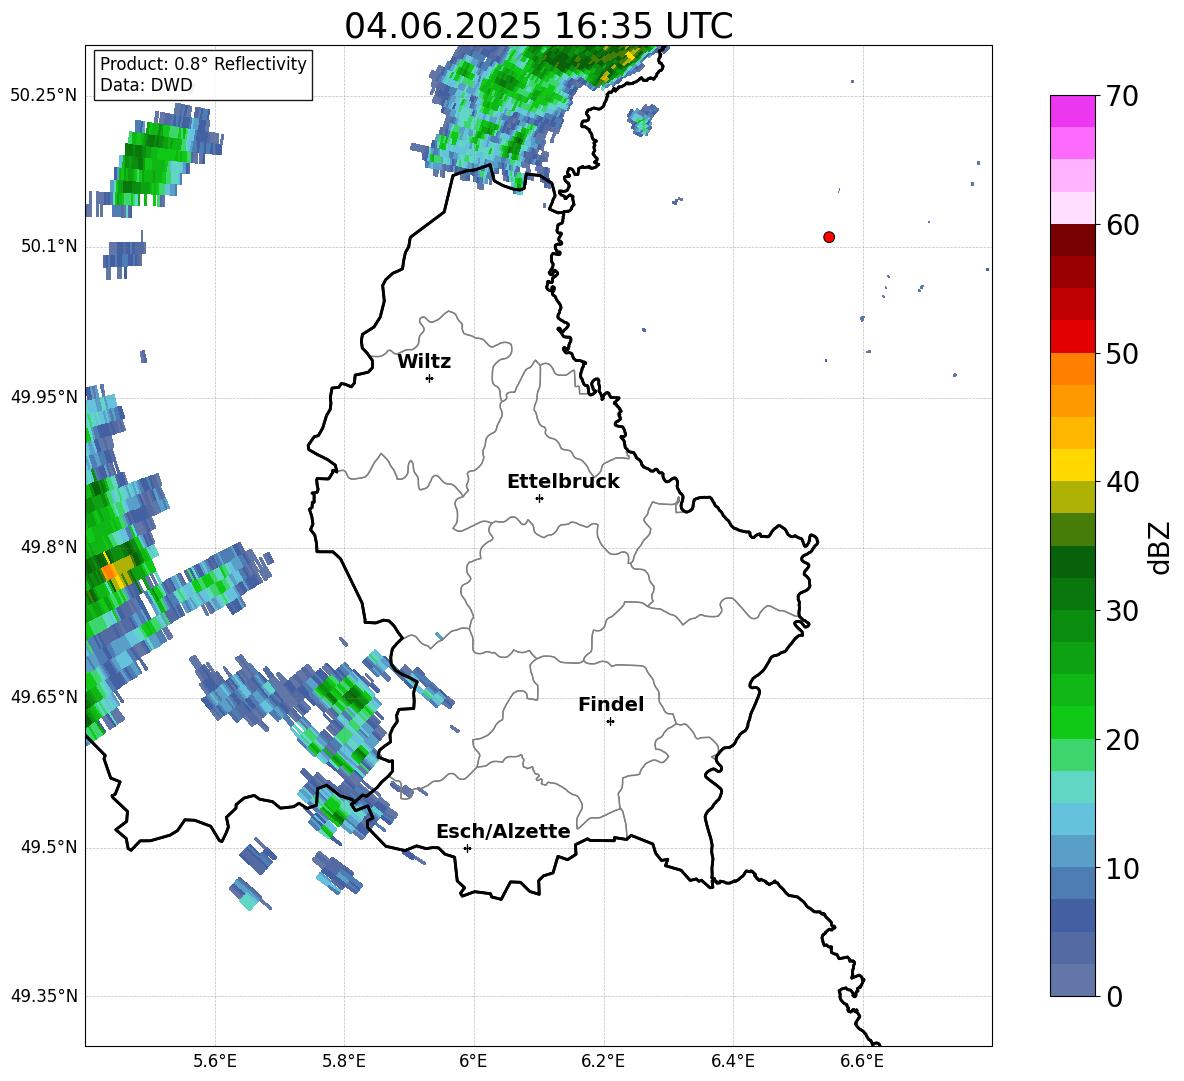Click the orange high-reflectivity core near 49.8°N

tap(110, 571)
